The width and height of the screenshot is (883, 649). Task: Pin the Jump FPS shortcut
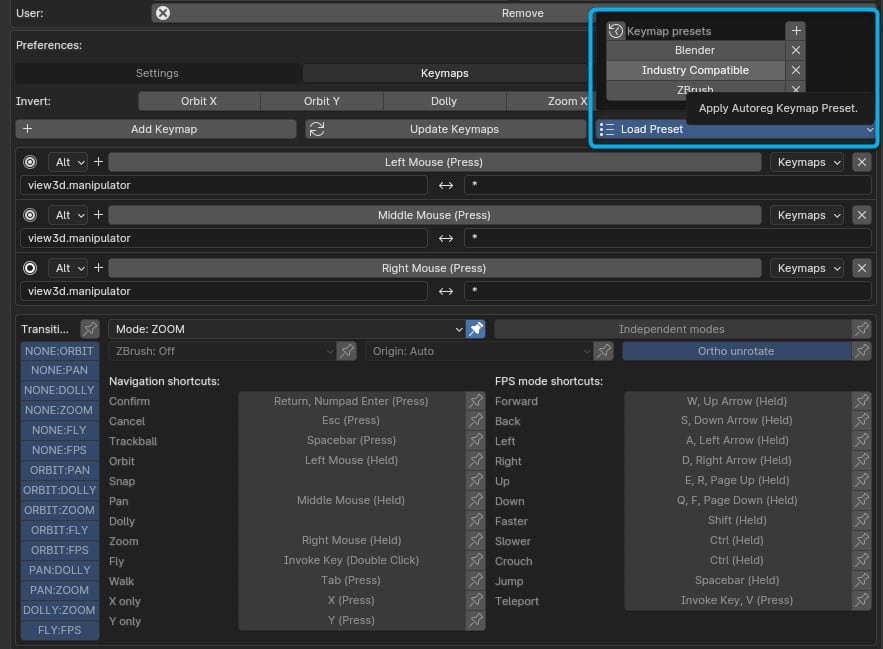[x=862, y=580]
